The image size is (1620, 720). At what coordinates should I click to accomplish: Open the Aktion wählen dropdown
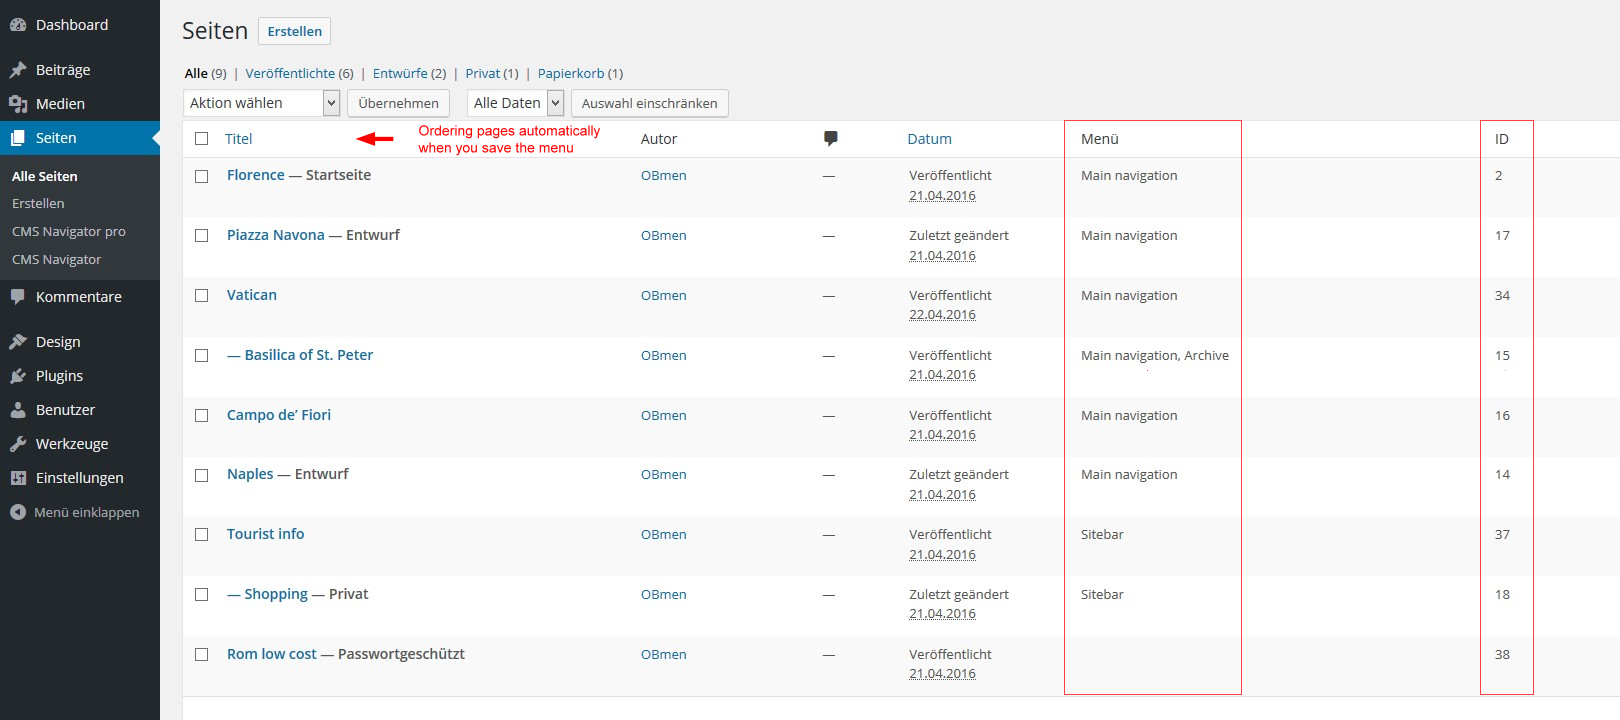(262, 103)
